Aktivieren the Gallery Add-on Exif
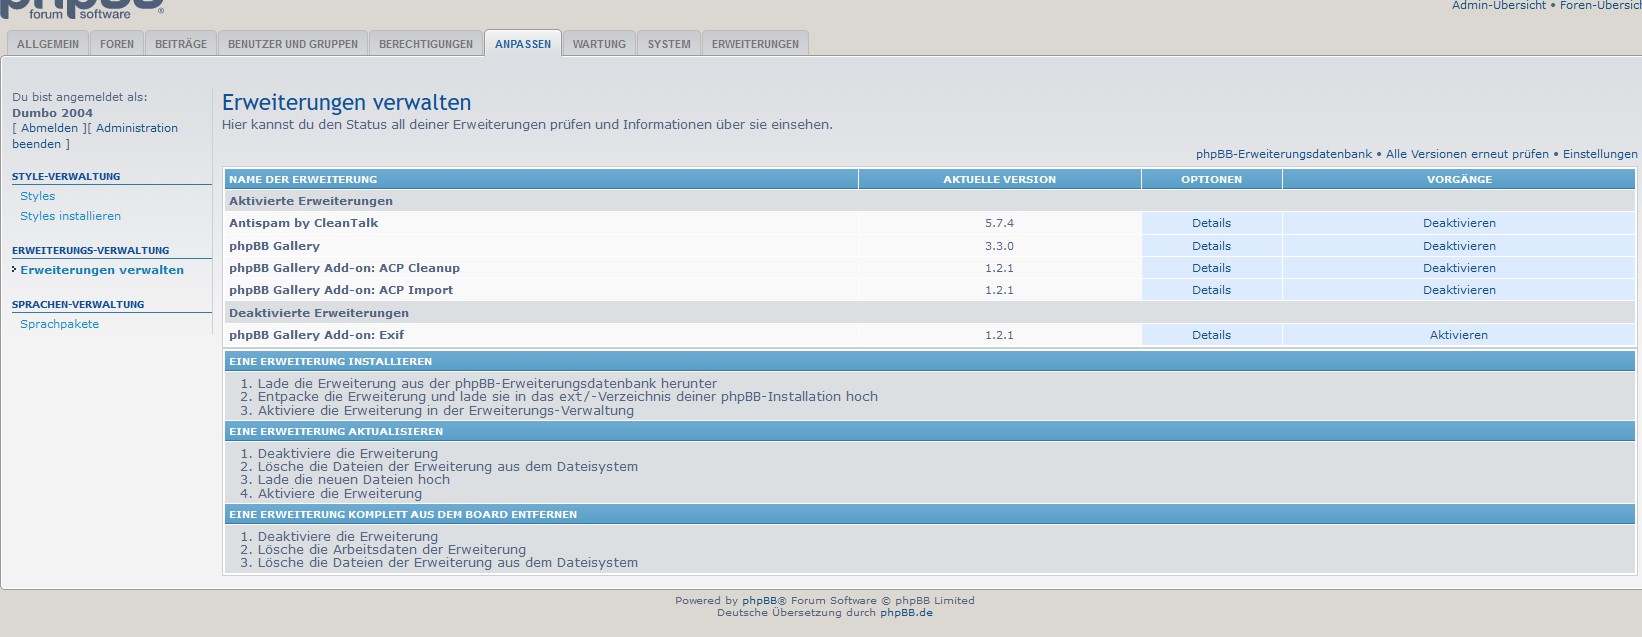The image size is (1642, 637). tap(1459, 335)
